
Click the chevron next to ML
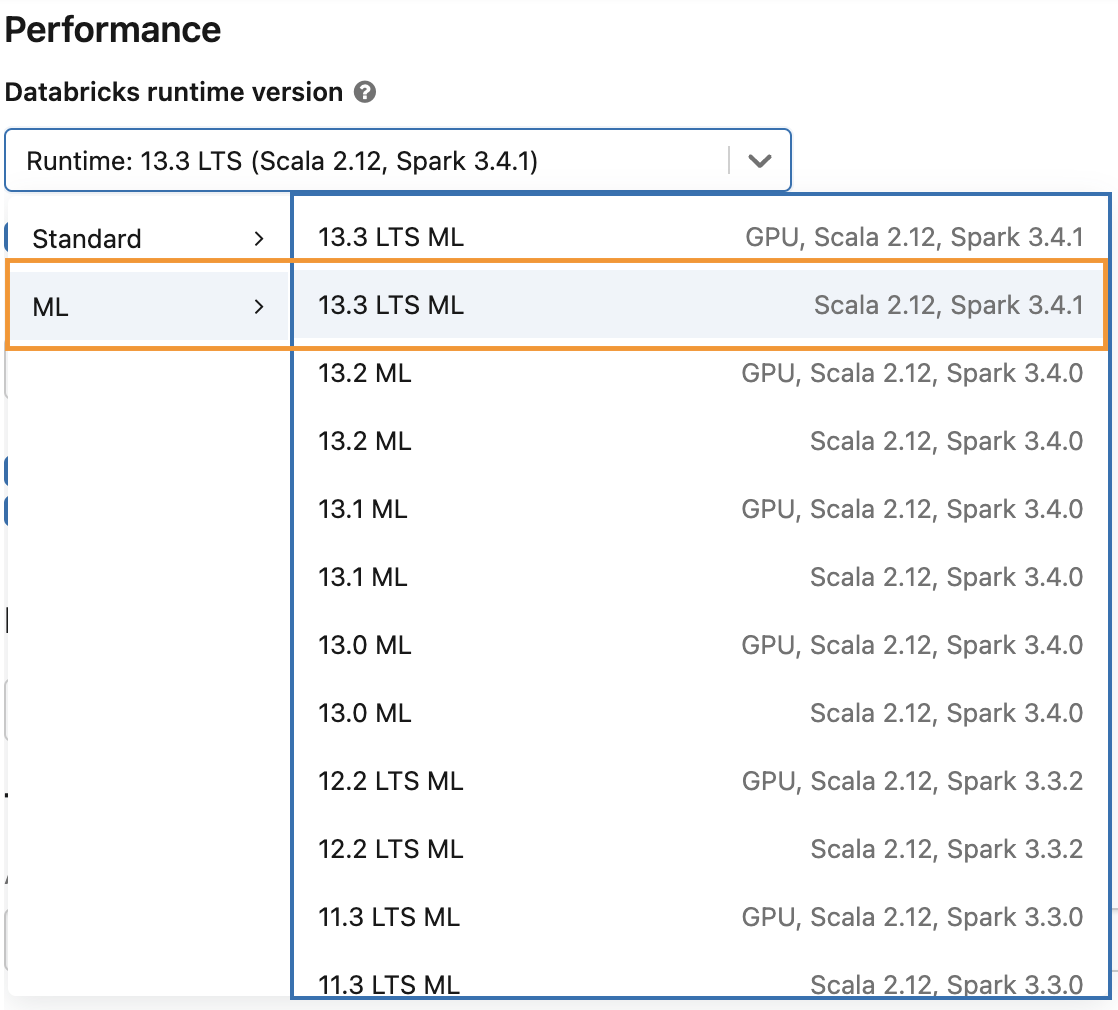point(260,307)
